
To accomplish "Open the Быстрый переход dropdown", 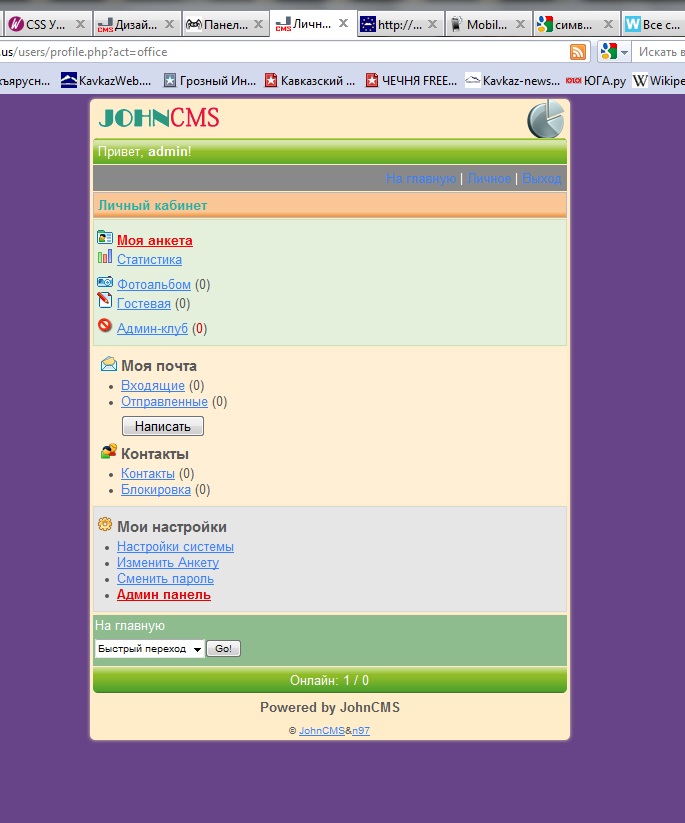I will (x=150, y=649).
